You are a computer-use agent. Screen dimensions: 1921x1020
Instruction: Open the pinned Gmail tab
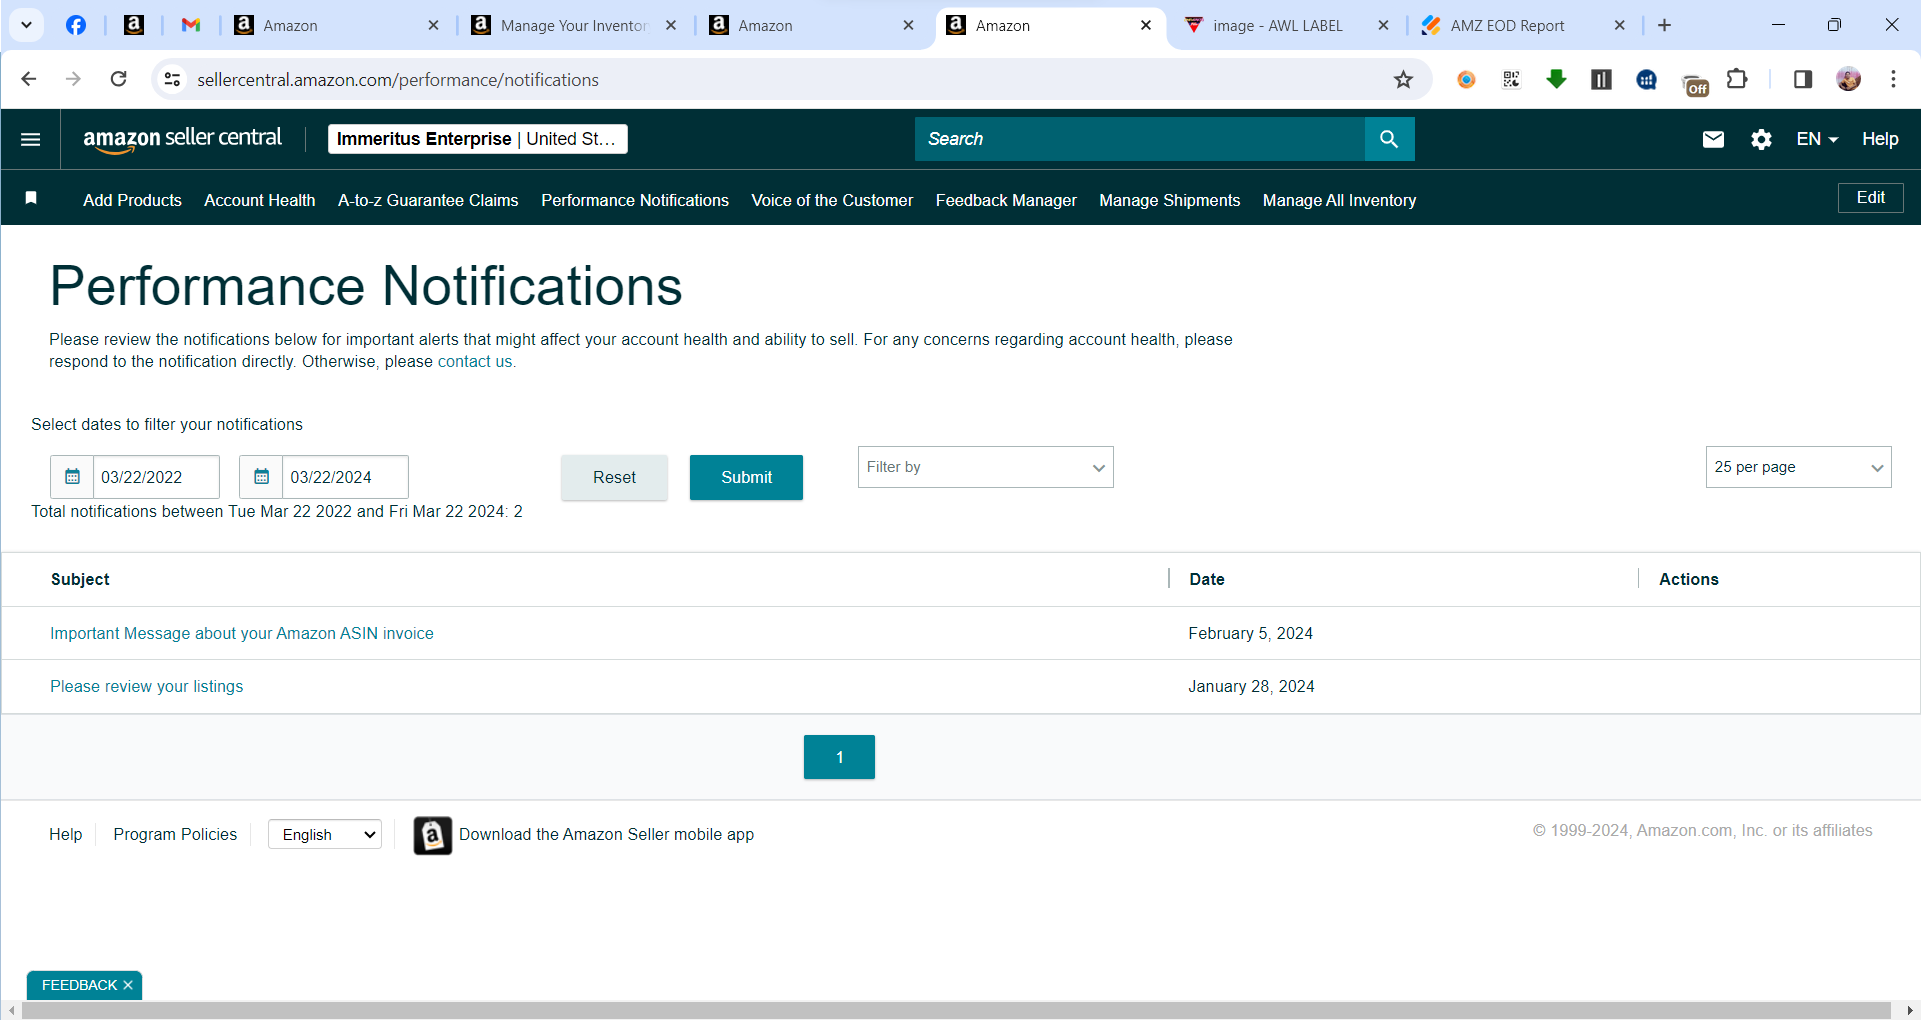(x=191, y=25)
